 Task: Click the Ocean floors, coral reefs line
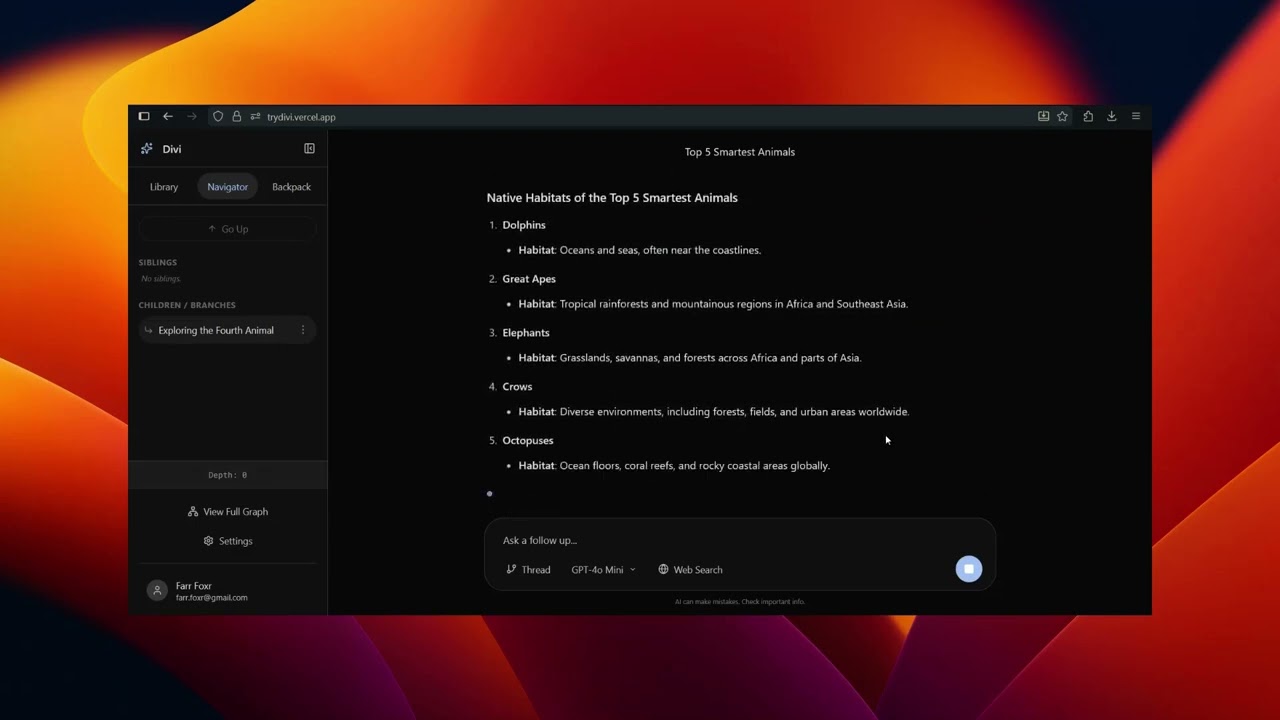pyautogui.click(x=674, y=466)
